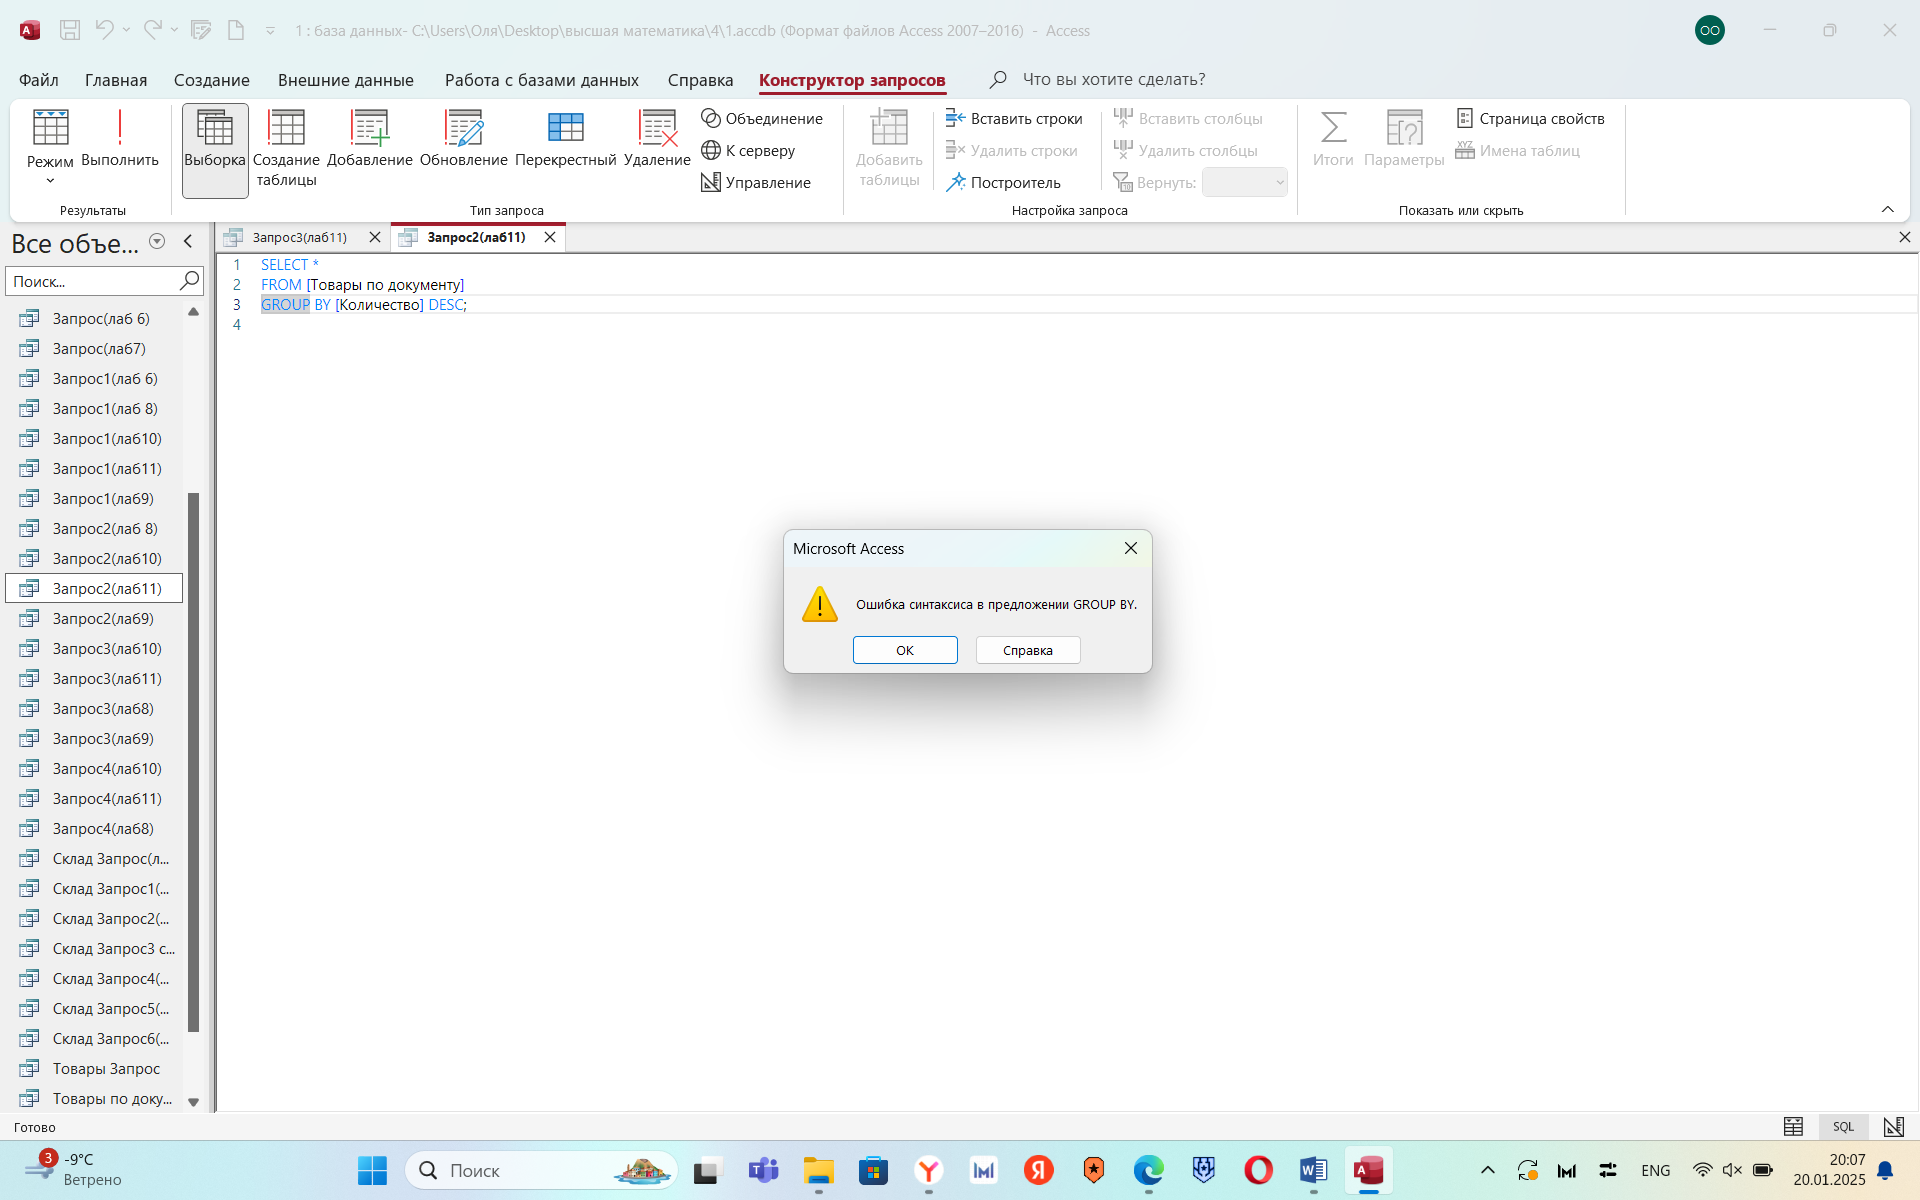Image resolution: width=1920 pixels, height=1200 pixels.
Task: Open Windows Start menu on taskbar
Action: point(372,1170)
